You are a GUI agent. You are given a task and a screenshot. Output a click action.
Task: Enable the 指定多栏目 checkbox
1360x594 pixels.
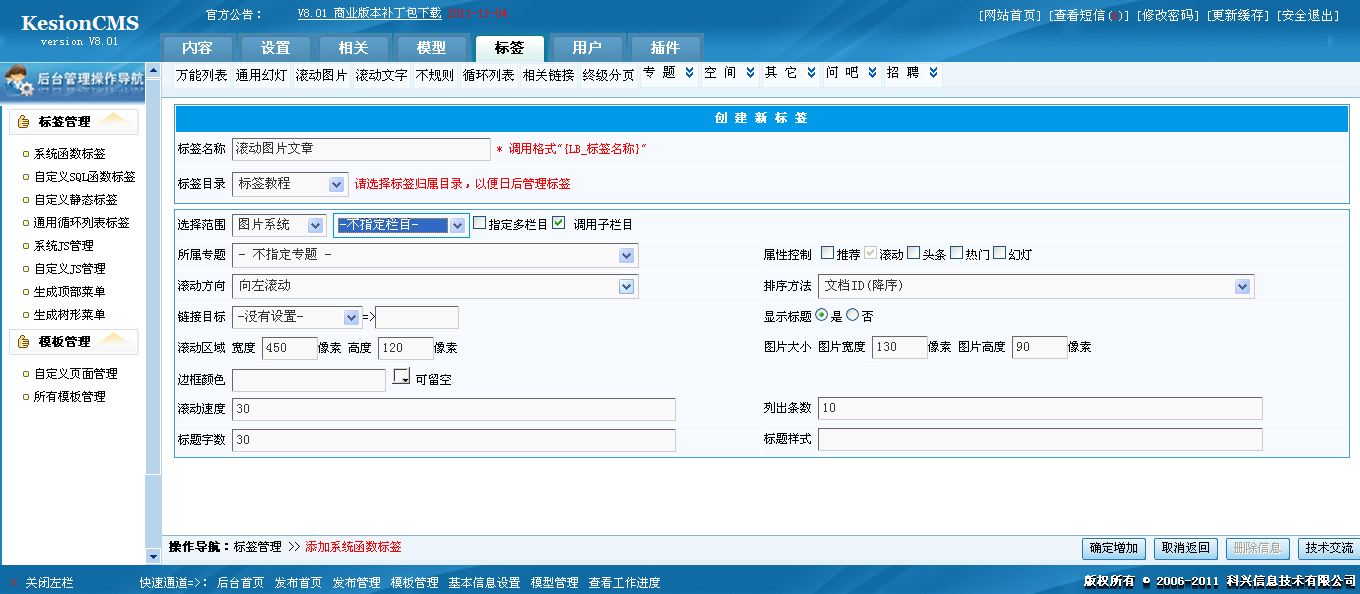coord(480,223)
